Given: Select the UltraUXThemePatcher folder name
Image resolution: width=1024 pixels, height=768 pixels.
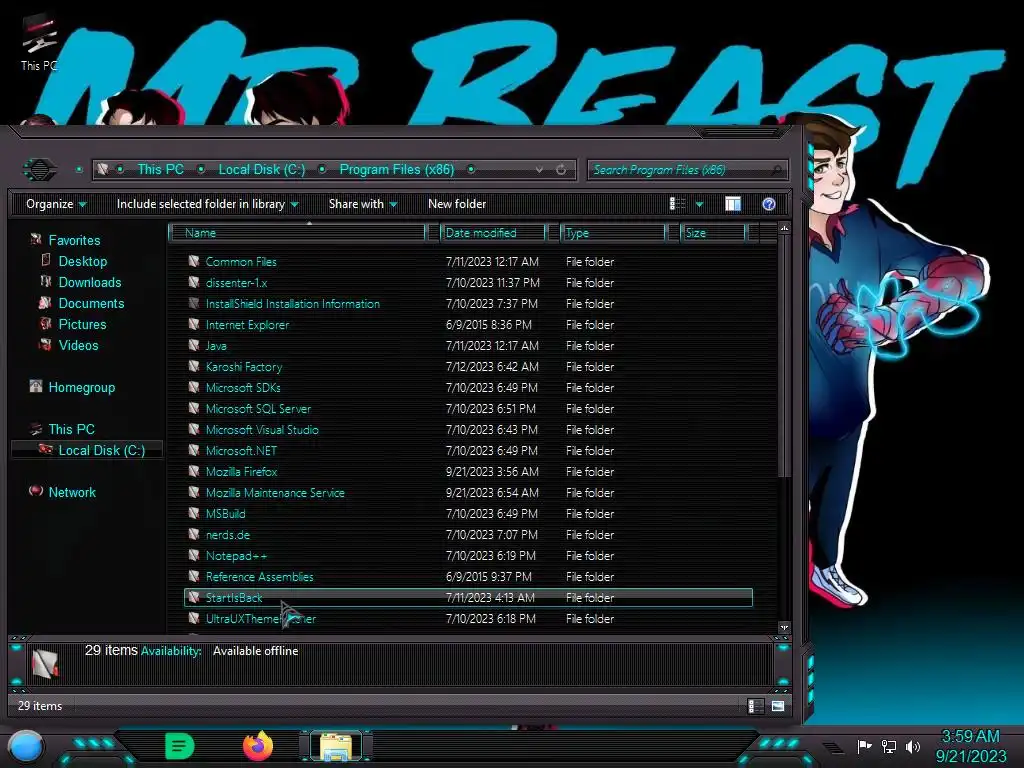Looking at the screenshot, I should click(261, 618).
